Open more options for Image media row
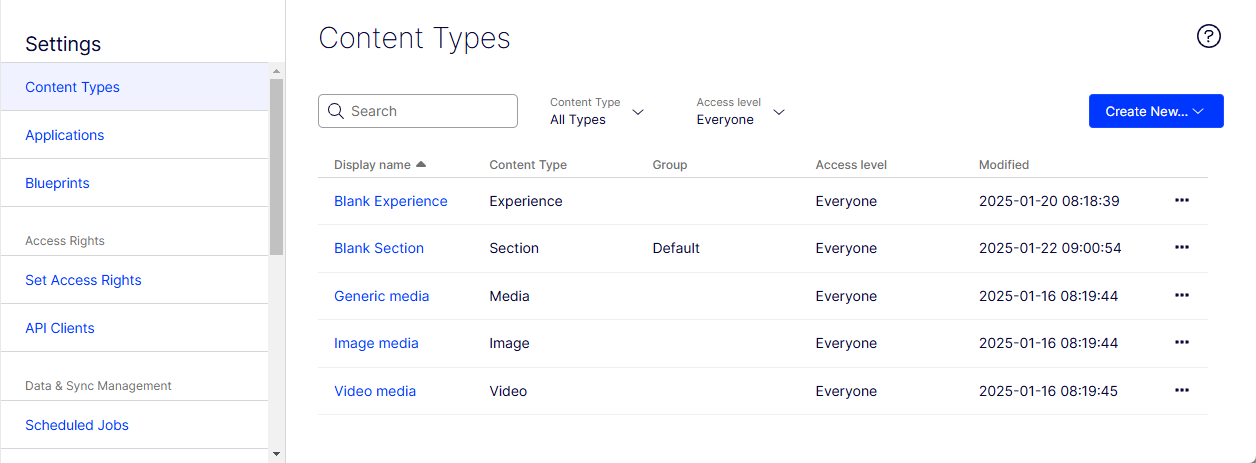 [1182, 342]
